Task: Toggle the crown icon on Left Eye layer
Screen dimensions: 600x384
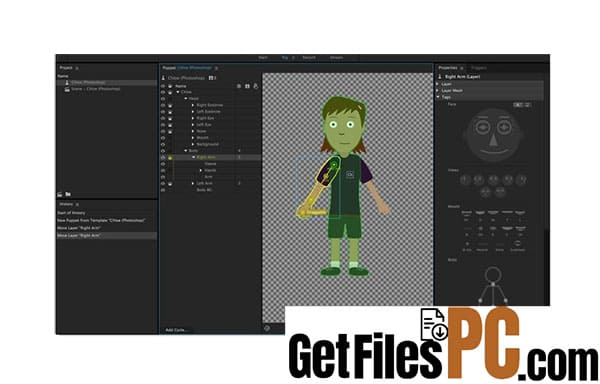Action: point(170,125)
